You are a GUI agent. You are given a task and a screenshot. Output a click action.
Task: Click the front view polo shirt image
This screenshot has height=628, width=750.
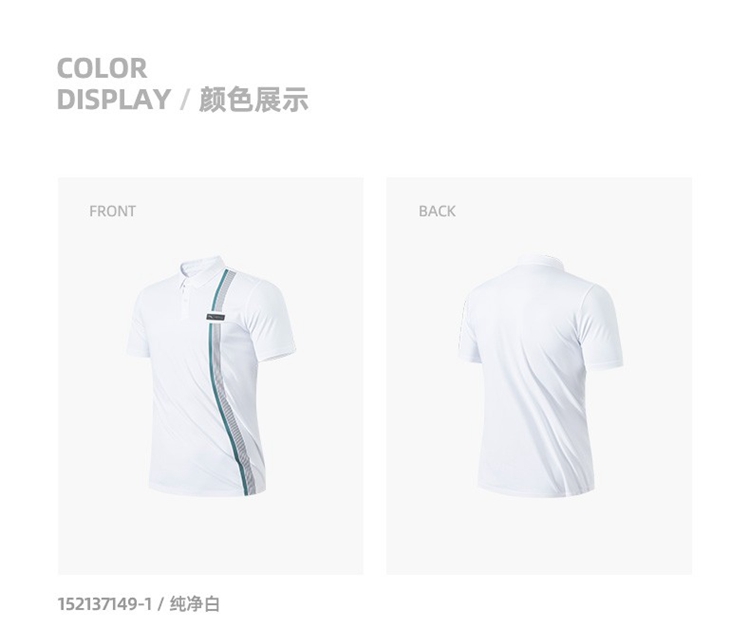point(211,376)
